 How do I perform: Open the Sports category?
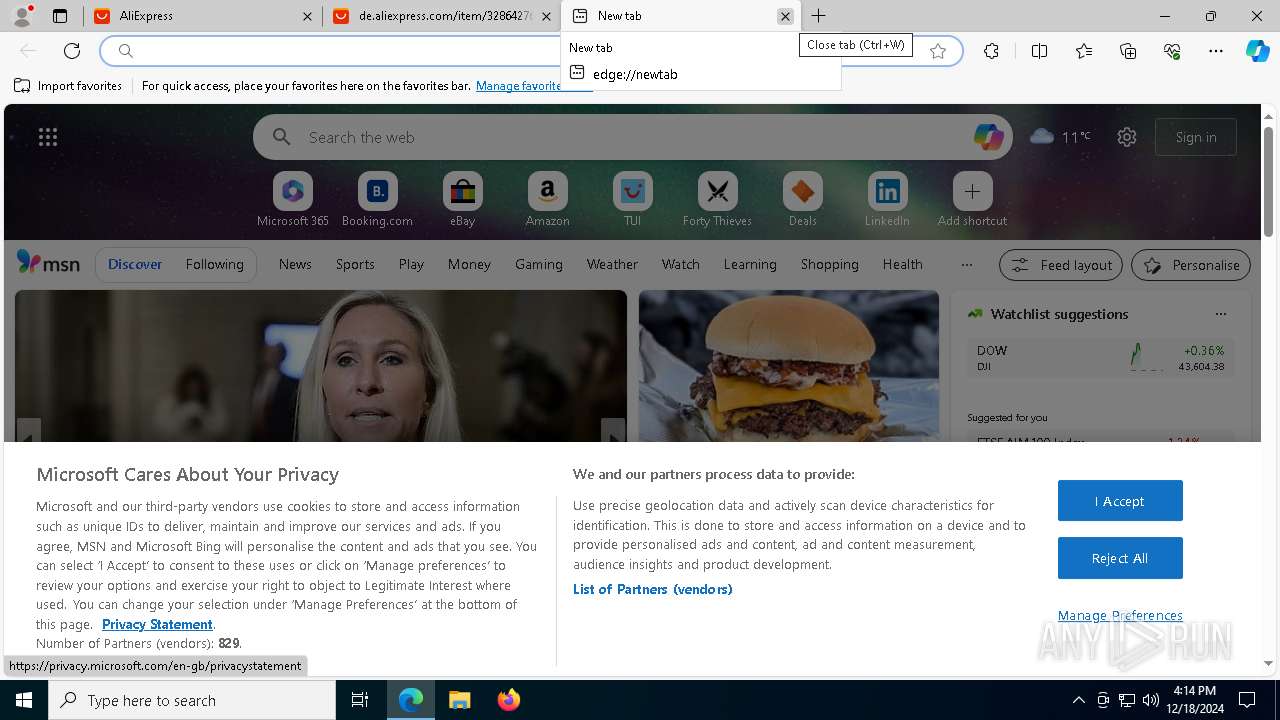pyautogui.click(x=355, y=264)
